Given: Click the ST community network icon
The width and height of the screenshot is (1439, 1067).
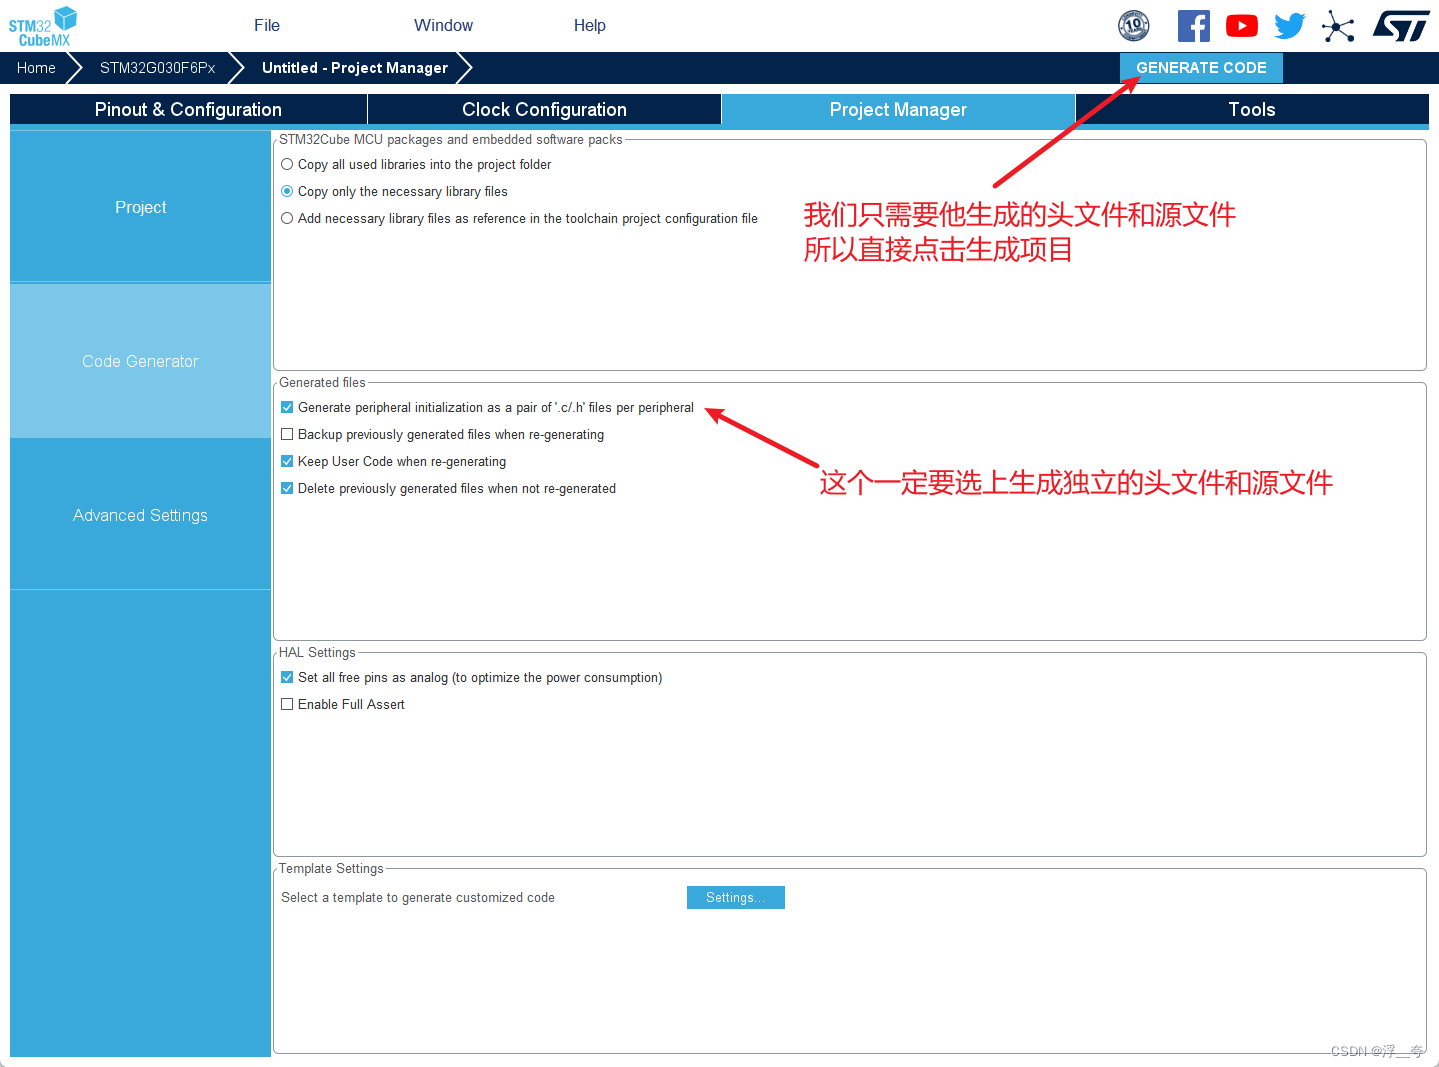Looking at the screenshot, I should click(x=1338, y=26).
